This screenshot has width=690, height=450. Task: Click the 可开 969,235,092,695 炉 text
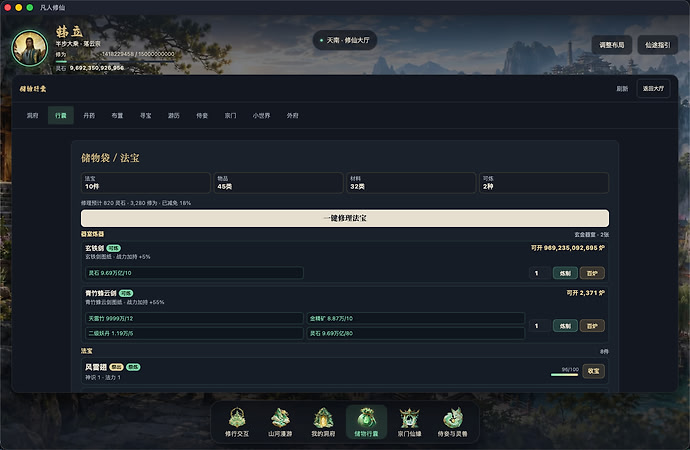point(568,248)
